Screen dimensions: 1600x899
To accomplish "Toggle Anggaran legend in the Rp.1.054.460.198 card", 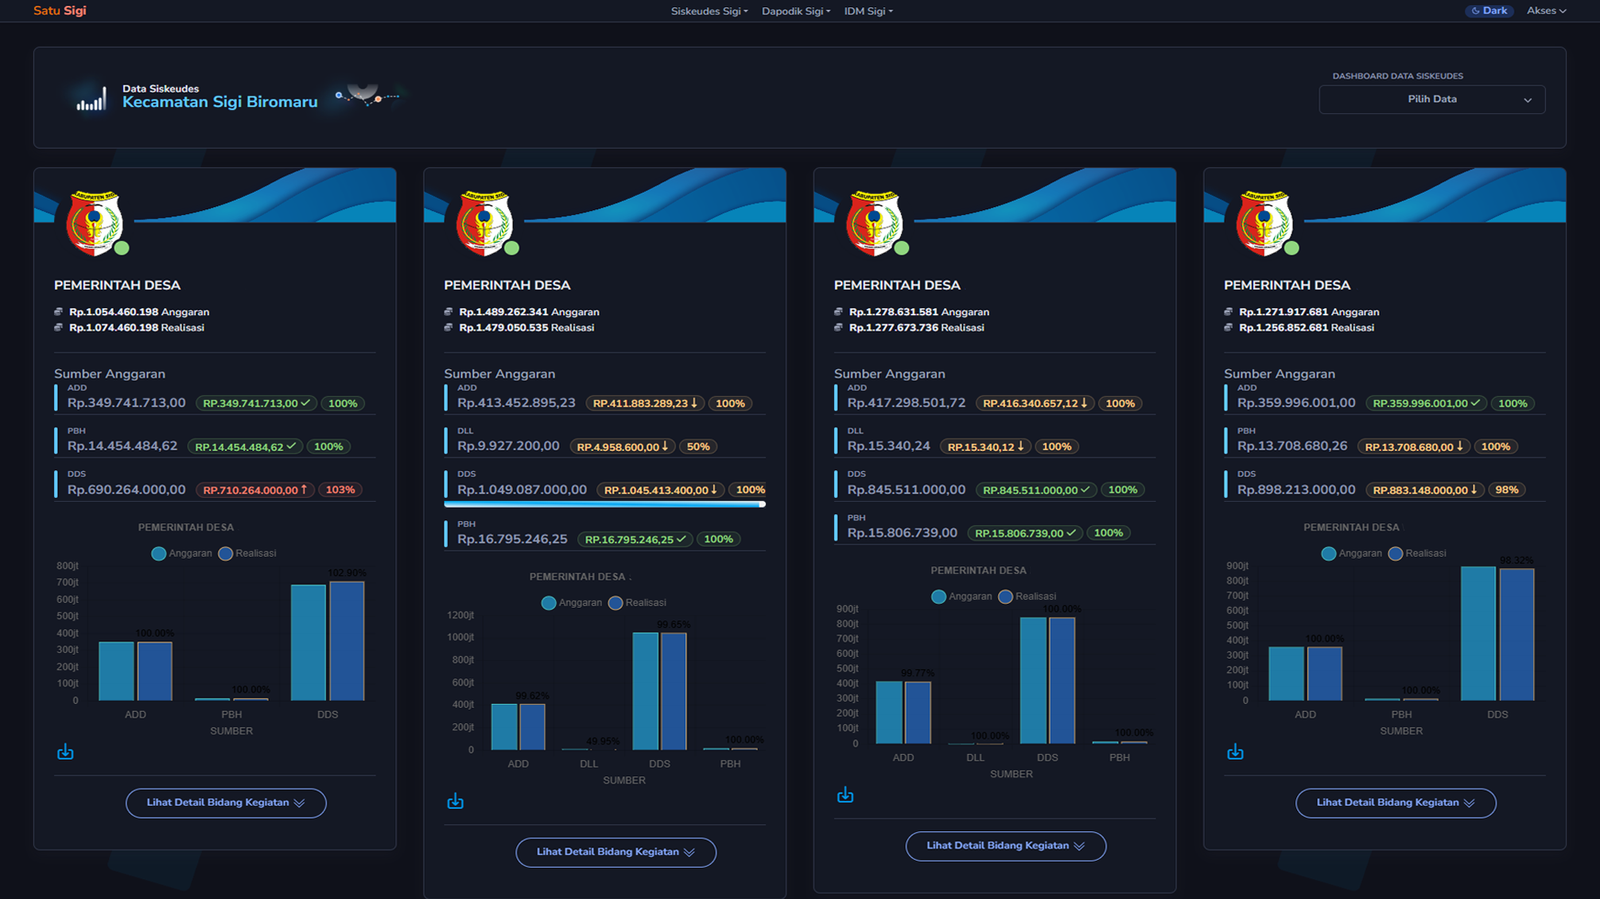I will [x=181, y=553].
